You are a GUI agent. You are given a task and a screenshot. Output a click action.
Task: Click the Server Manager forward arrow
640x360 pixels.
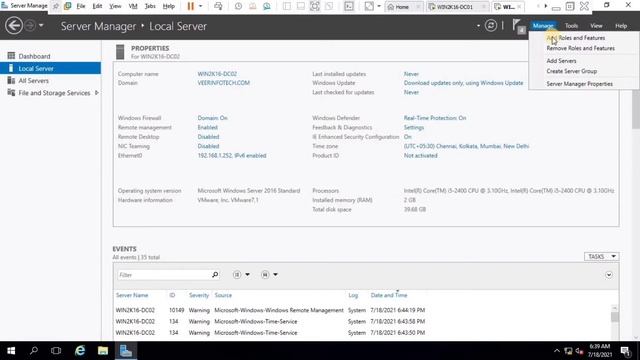tap(30, 26)
